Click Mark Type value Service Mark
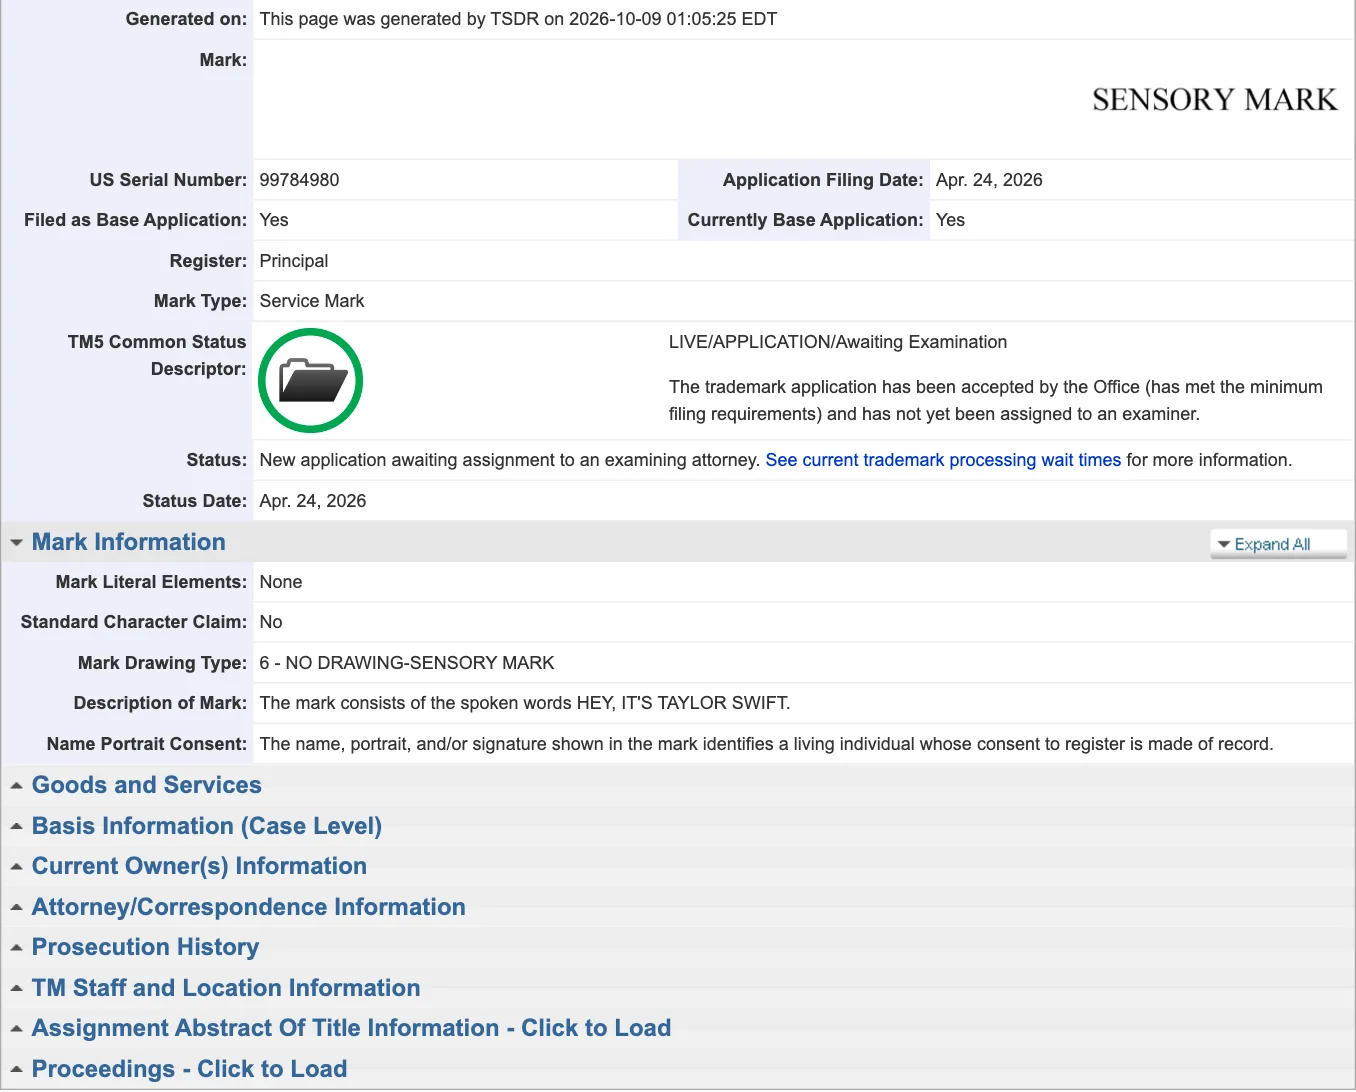The width and height of the screenshot is (1356, 1092). [312, 301]
